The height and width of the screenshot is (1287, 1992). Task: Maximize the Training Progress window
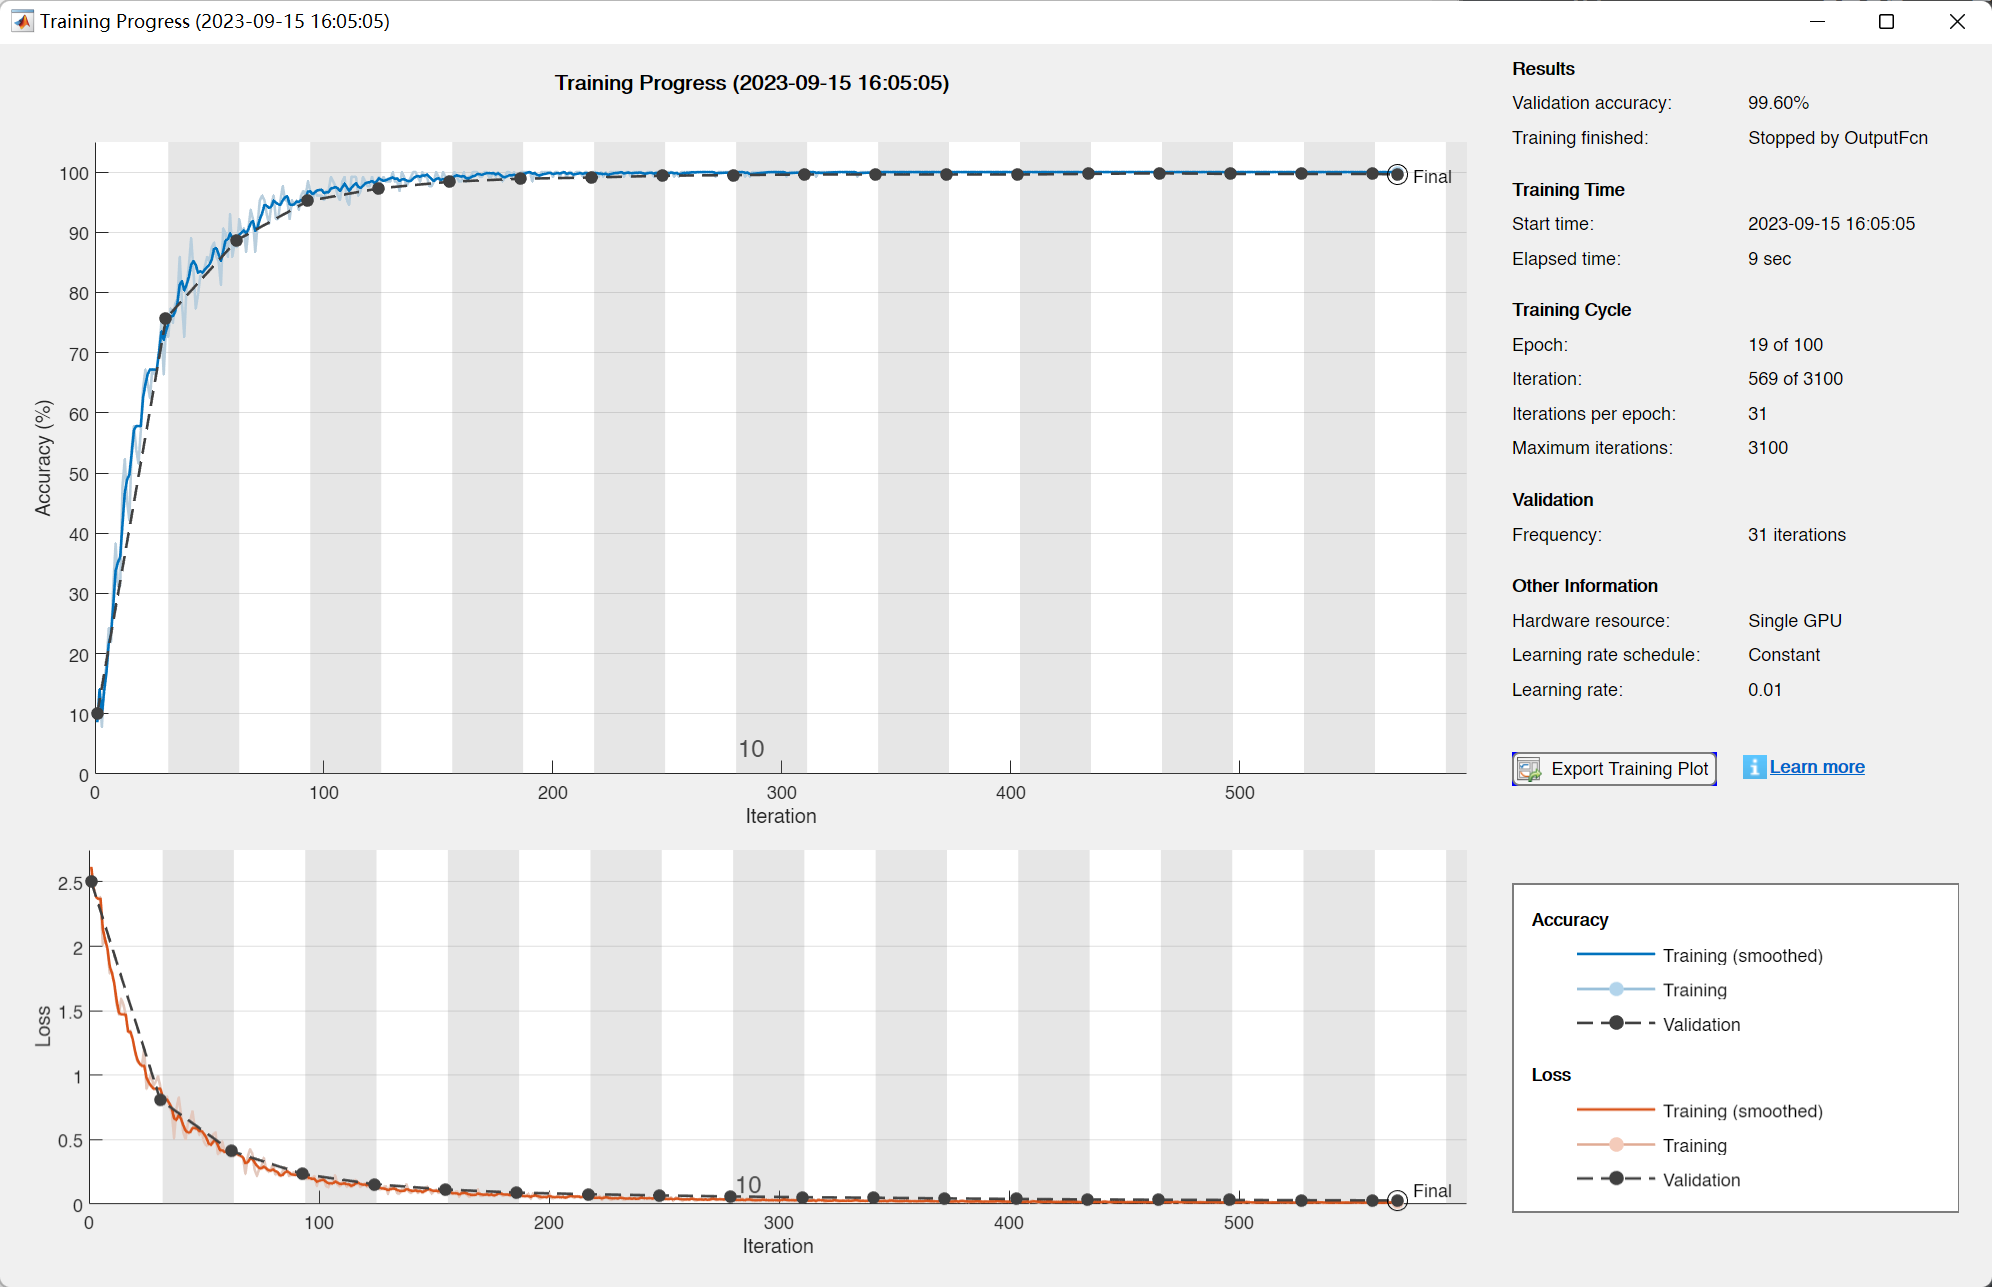pyautogui.click(x=1886, y=21)
